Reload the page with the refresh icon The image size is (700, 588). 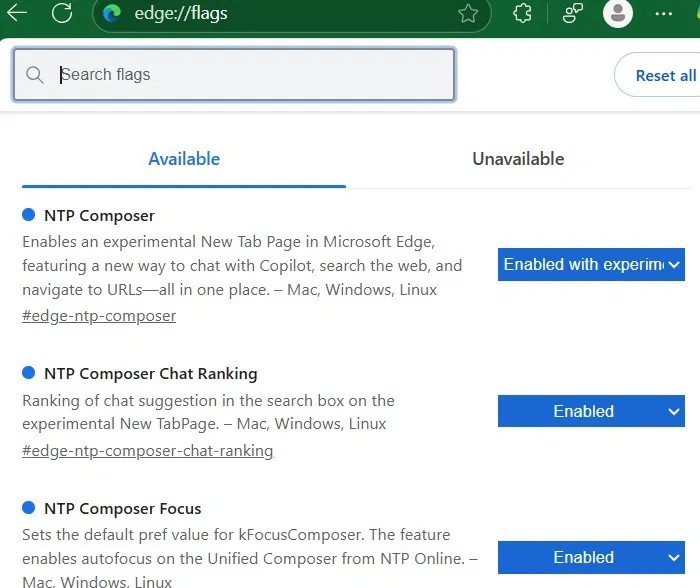click(62, 13)
